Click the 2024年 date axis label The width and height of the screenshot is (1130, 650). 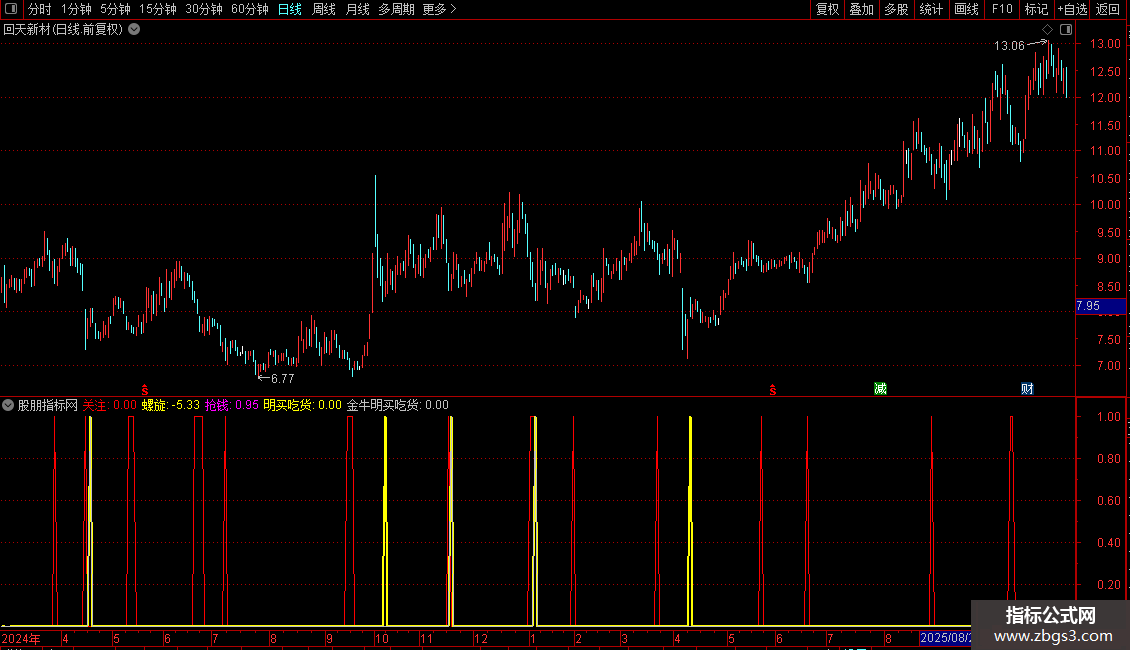[21, 638]
